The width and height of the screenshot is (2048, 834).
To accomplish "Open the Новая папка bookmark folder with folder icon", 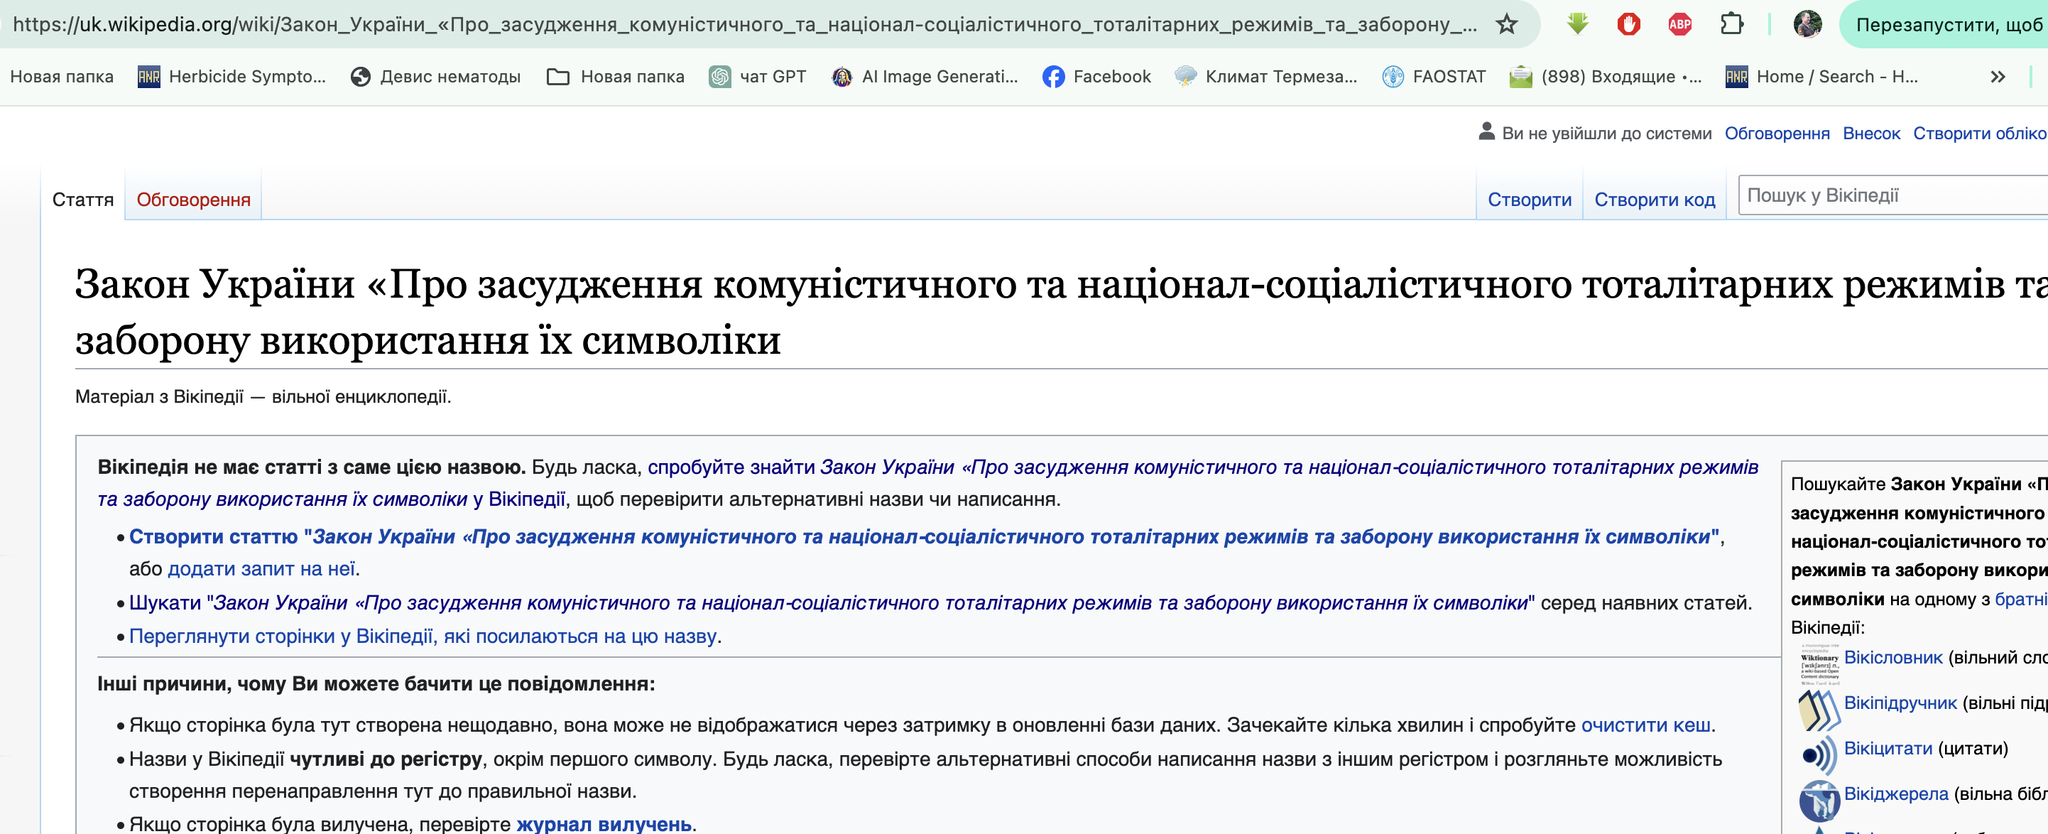I will click(x=616, y=77).
